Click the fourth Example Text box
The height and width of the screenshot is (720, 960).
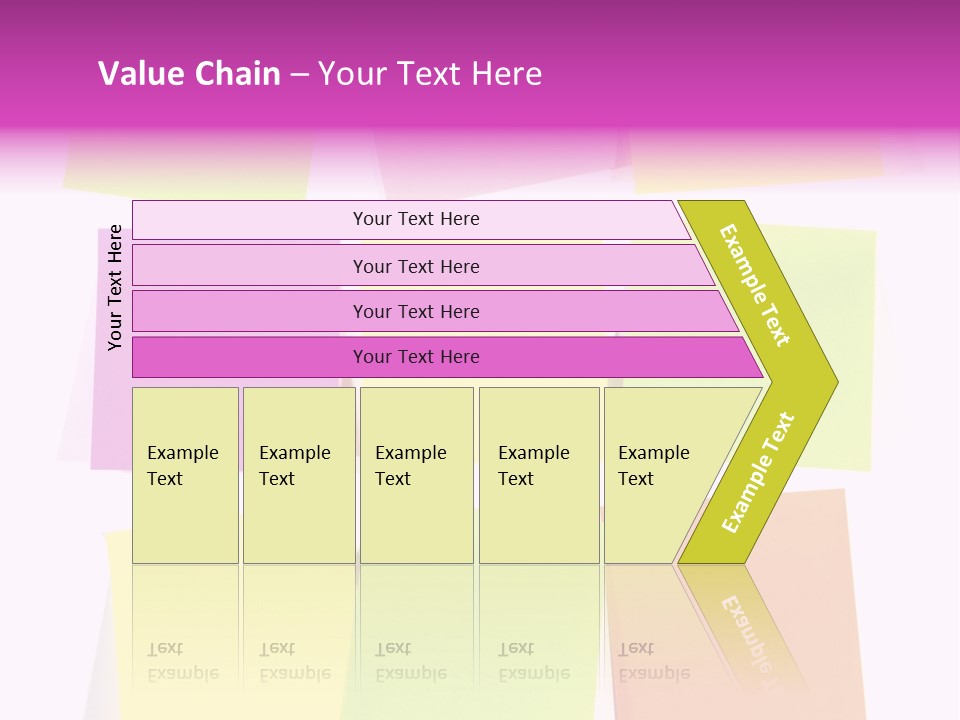pos(539,475)
